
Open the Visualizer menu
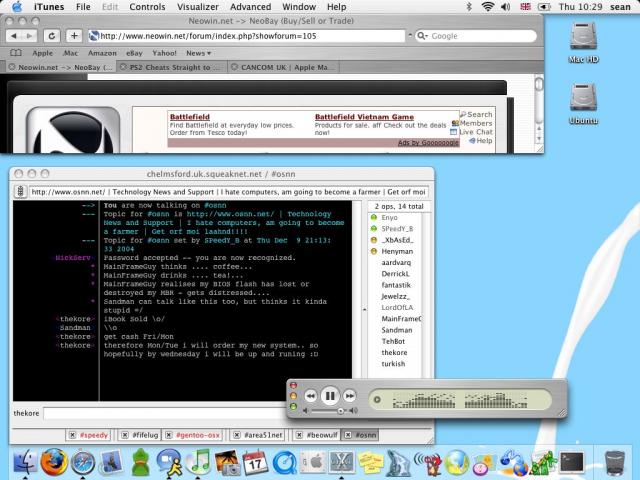click(198, 7)
